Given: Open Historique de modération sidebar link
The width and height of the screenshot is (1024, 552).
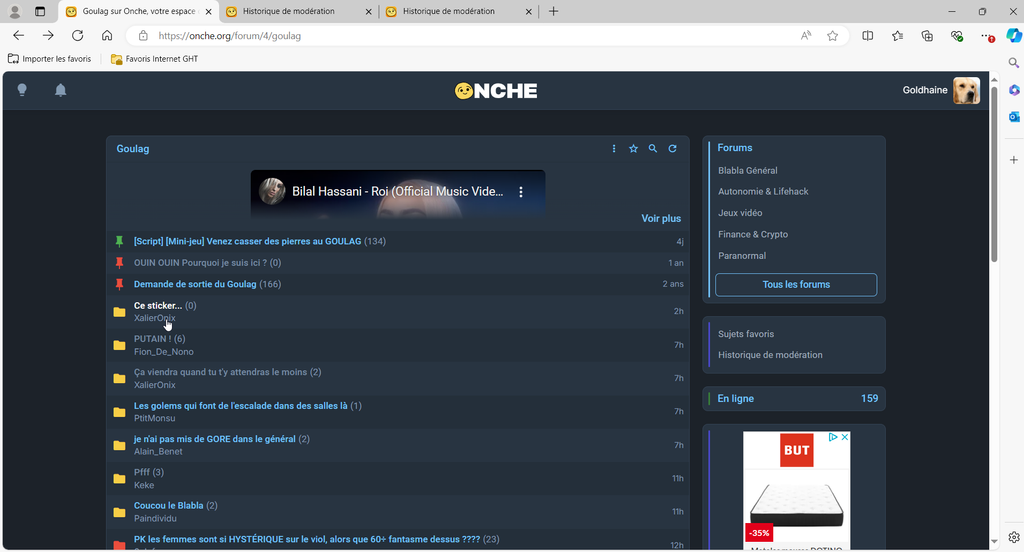Looking at the screenshot, I should pos(770,355).
